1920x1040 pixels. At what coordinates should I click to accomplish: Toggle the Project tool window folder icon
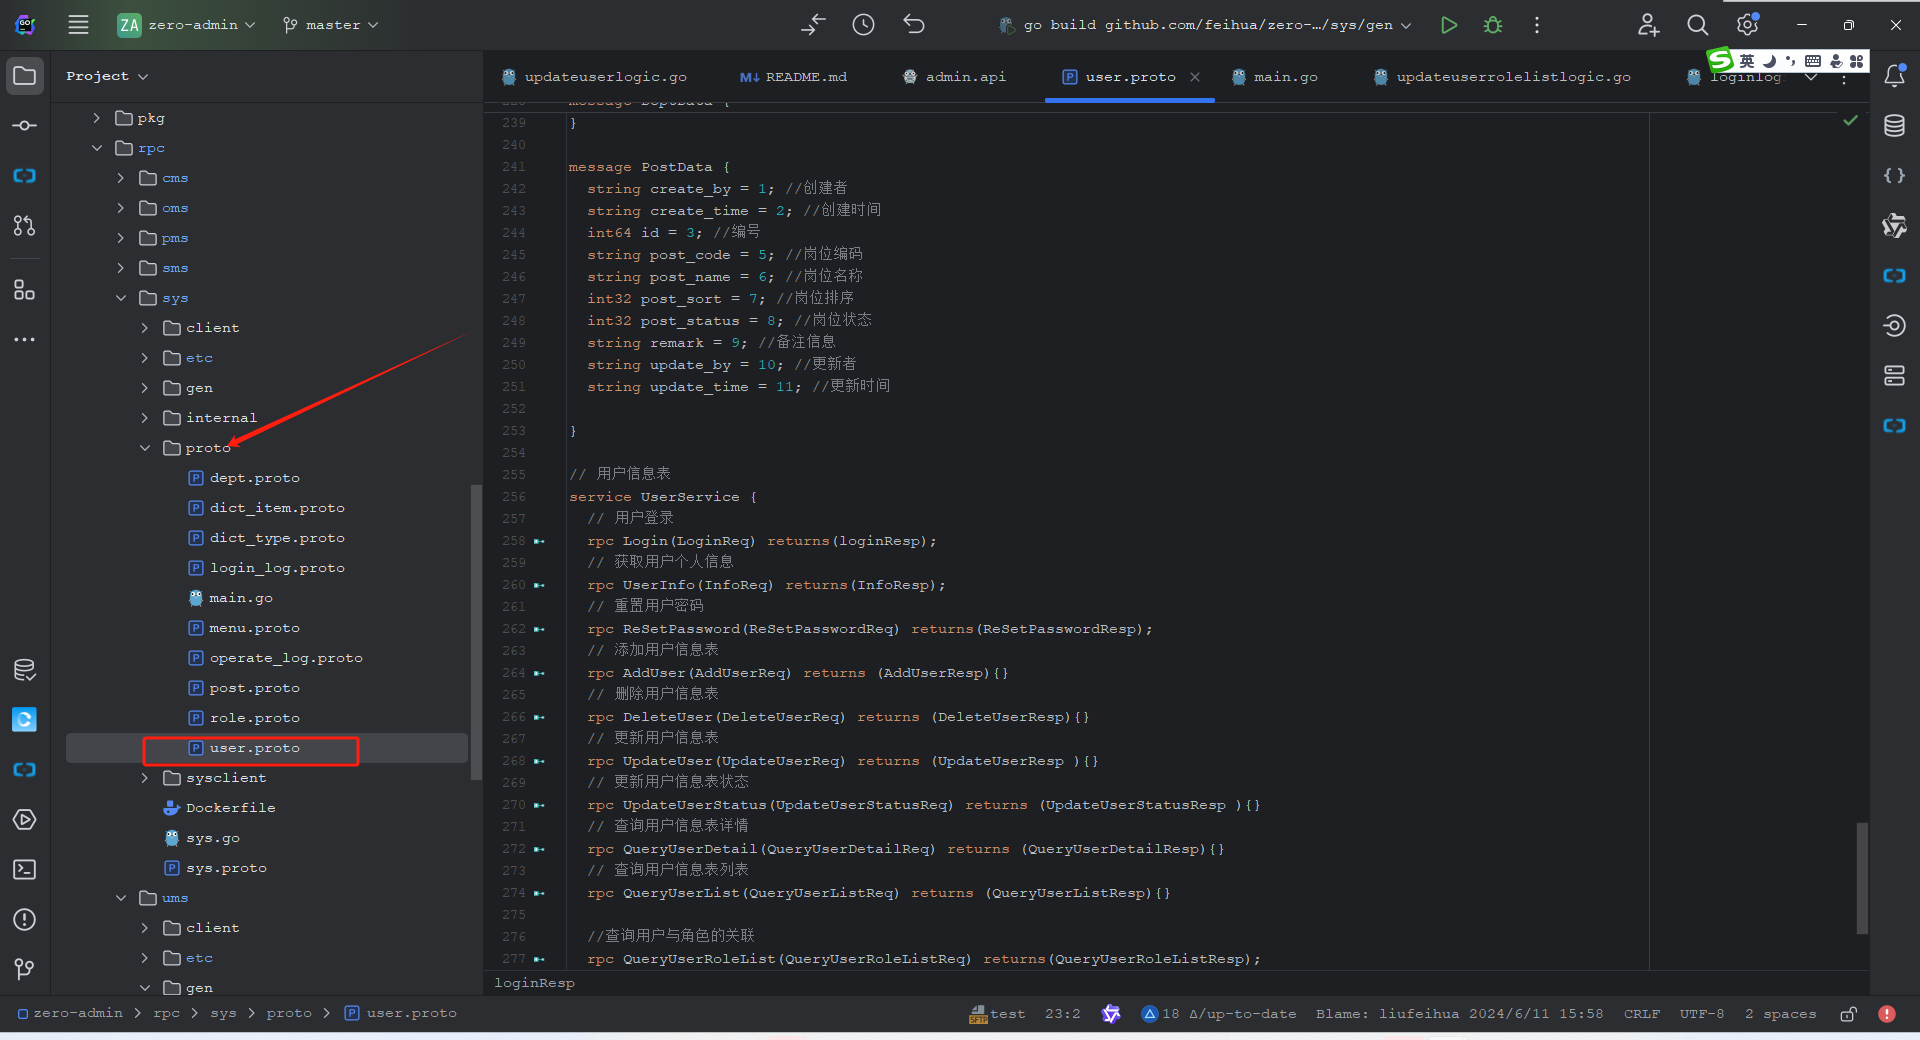25,76
